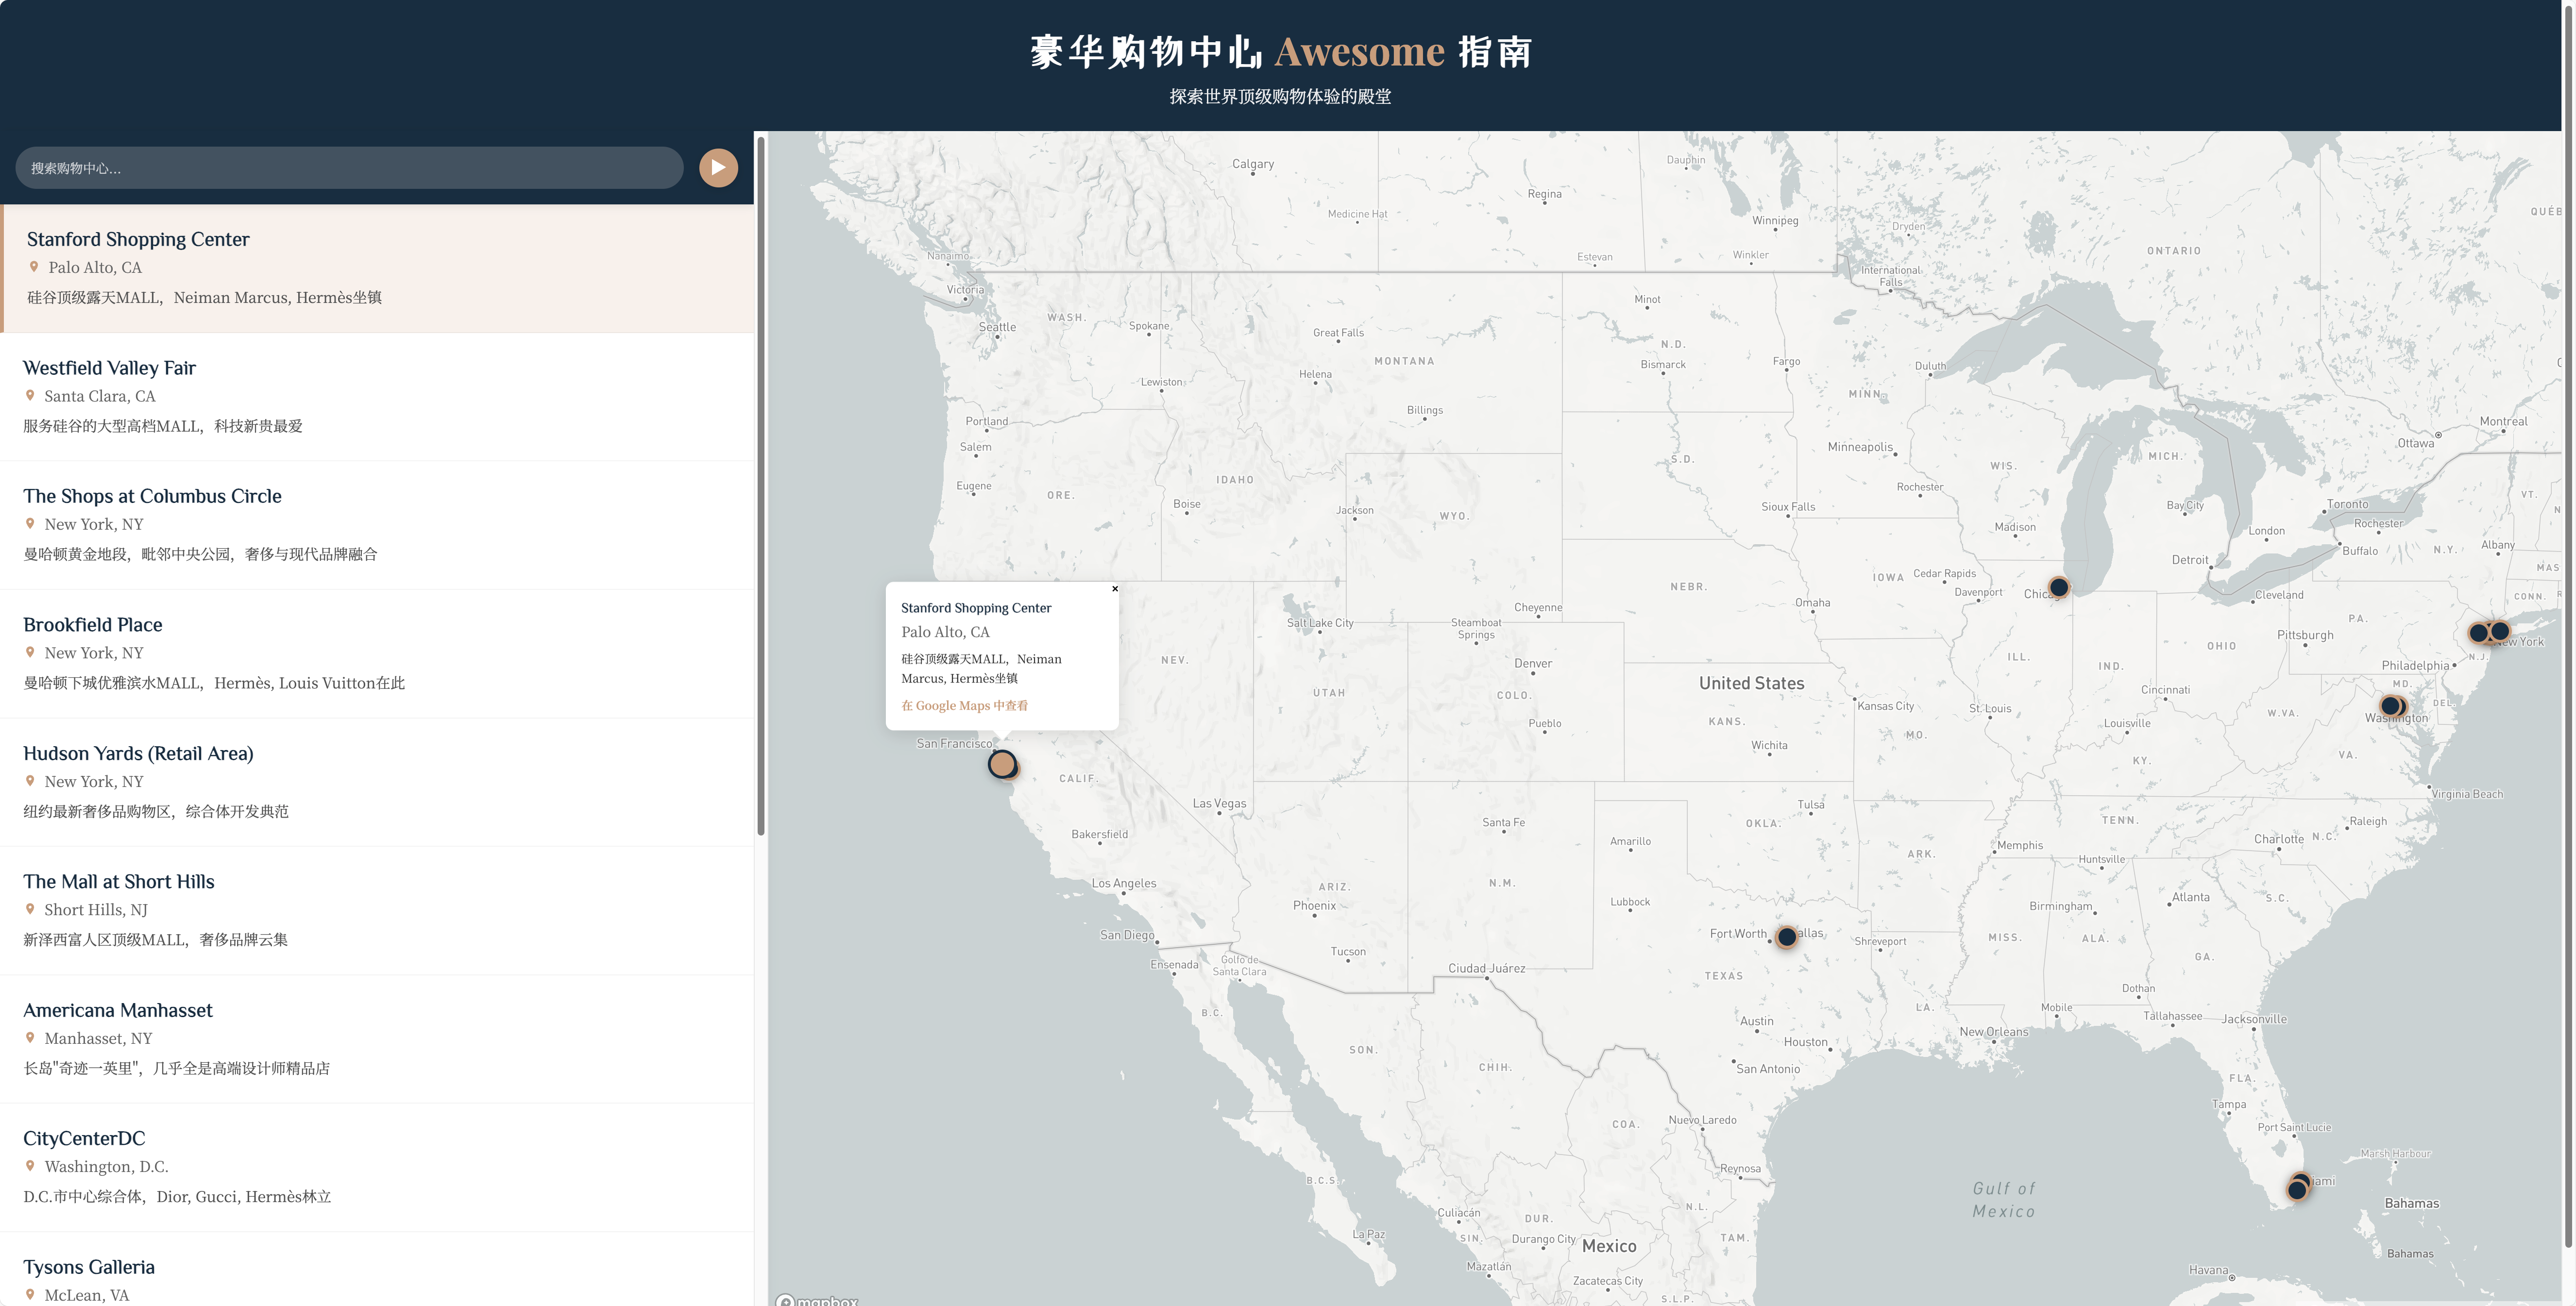The image size is (2576, 1306).
Task: Click the search mall input field
Action: pos(349,168)
